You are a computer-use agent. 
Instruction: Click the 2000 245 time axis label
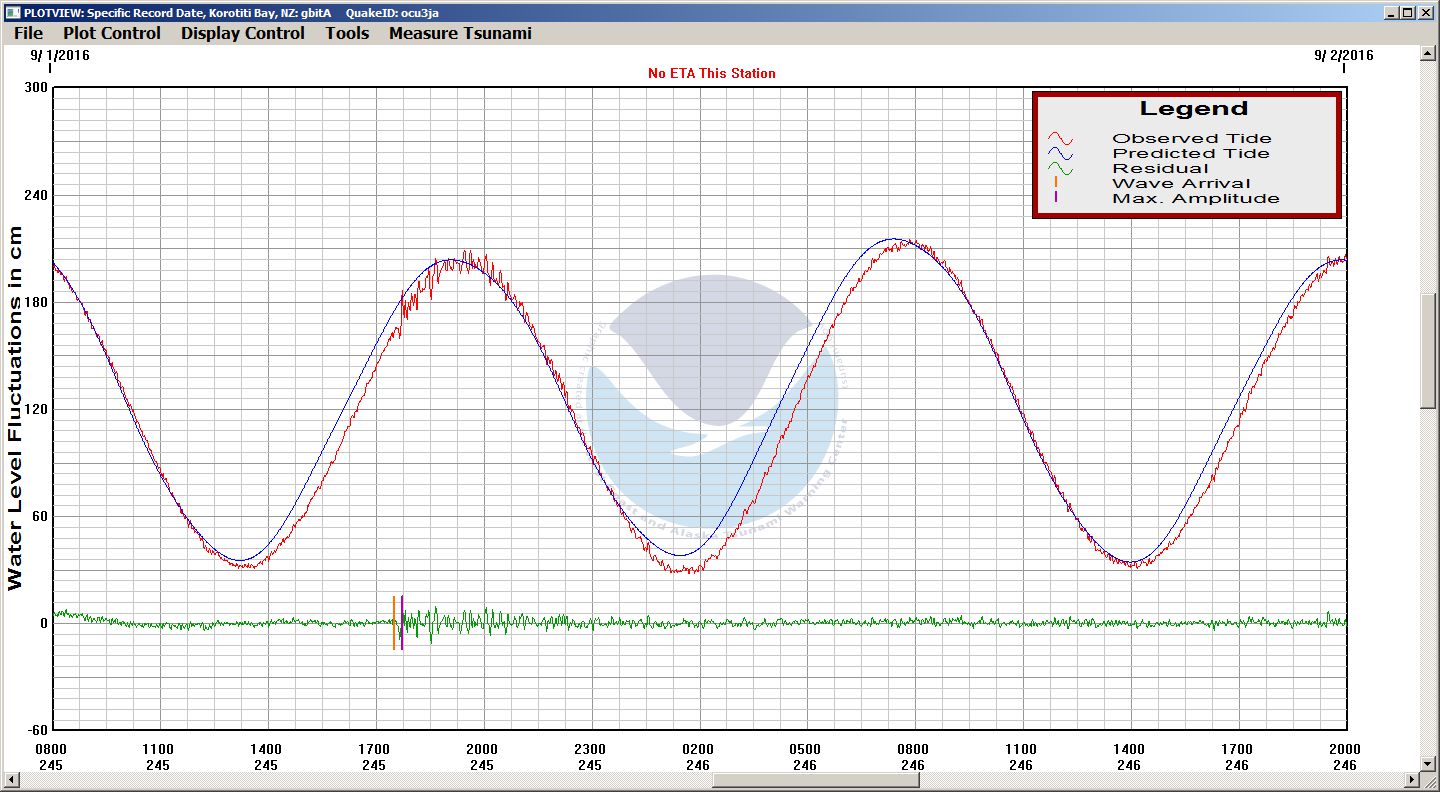(482, 757)
